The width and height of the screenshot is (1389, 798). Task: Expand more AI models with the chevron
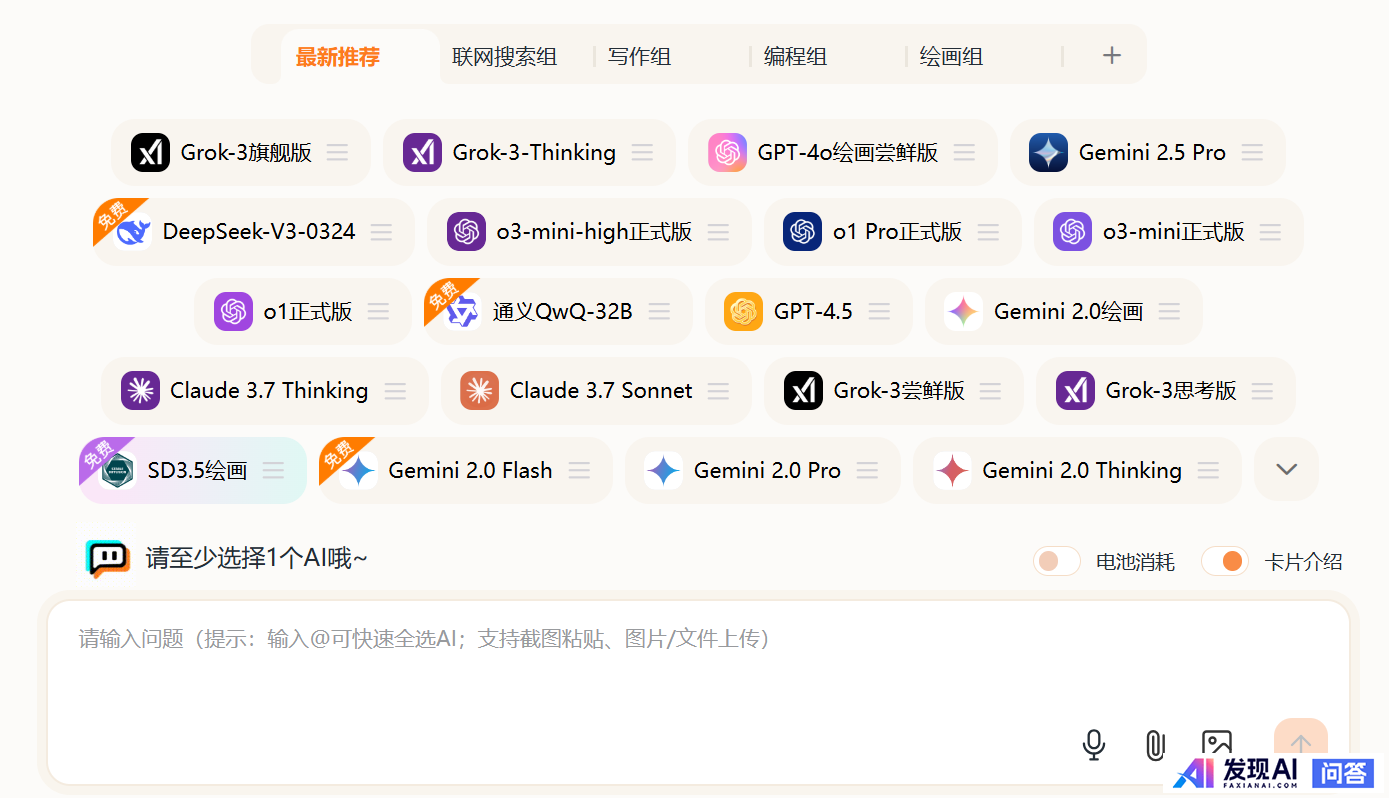point(1287,469)
